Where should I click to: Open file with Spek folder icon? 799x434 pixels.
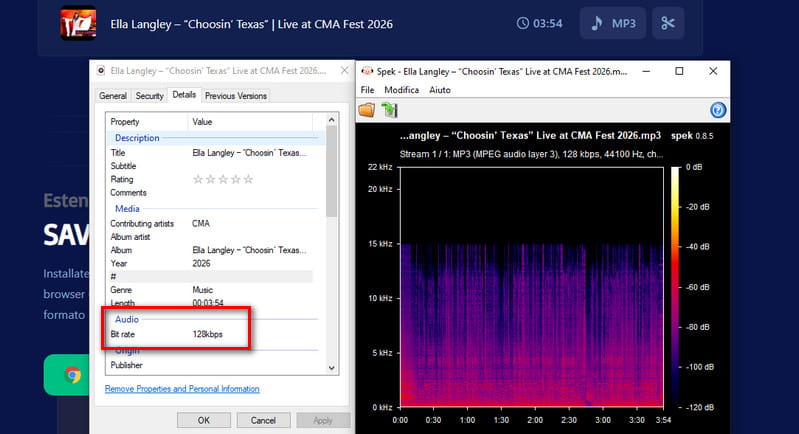[x=366, y=110]
